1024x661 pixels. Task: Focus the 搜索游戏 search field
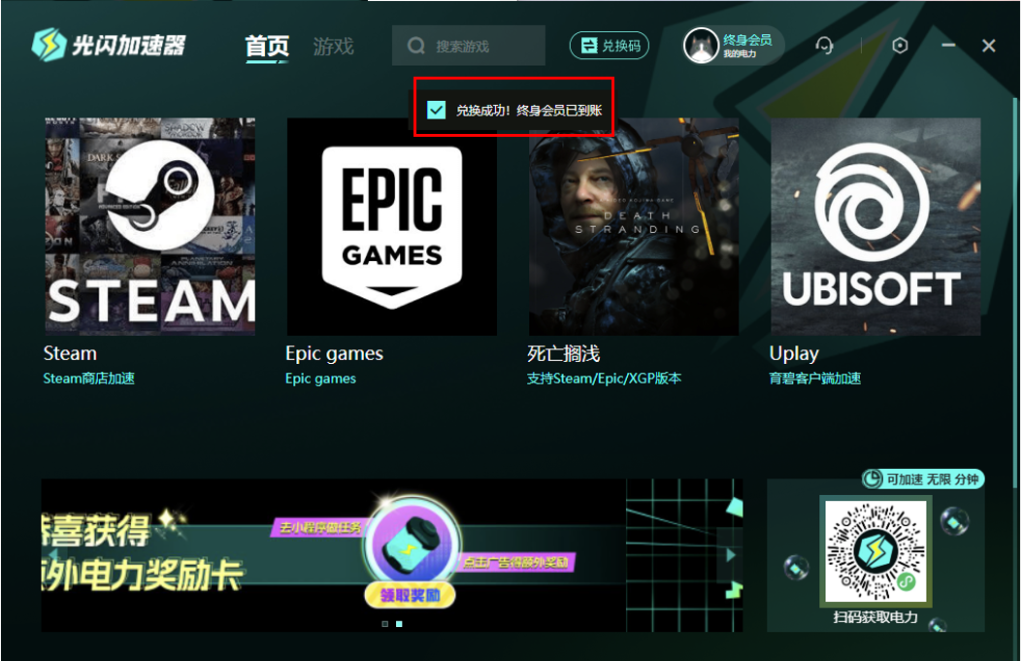tap(468, 46)
